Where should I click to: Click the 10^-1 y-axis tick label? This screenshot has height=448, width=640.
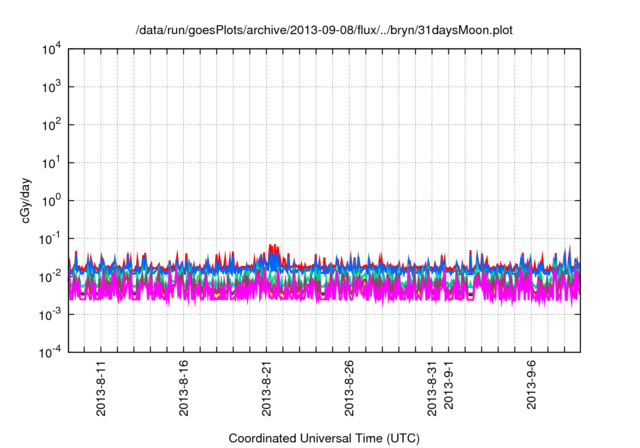(50, 238)
